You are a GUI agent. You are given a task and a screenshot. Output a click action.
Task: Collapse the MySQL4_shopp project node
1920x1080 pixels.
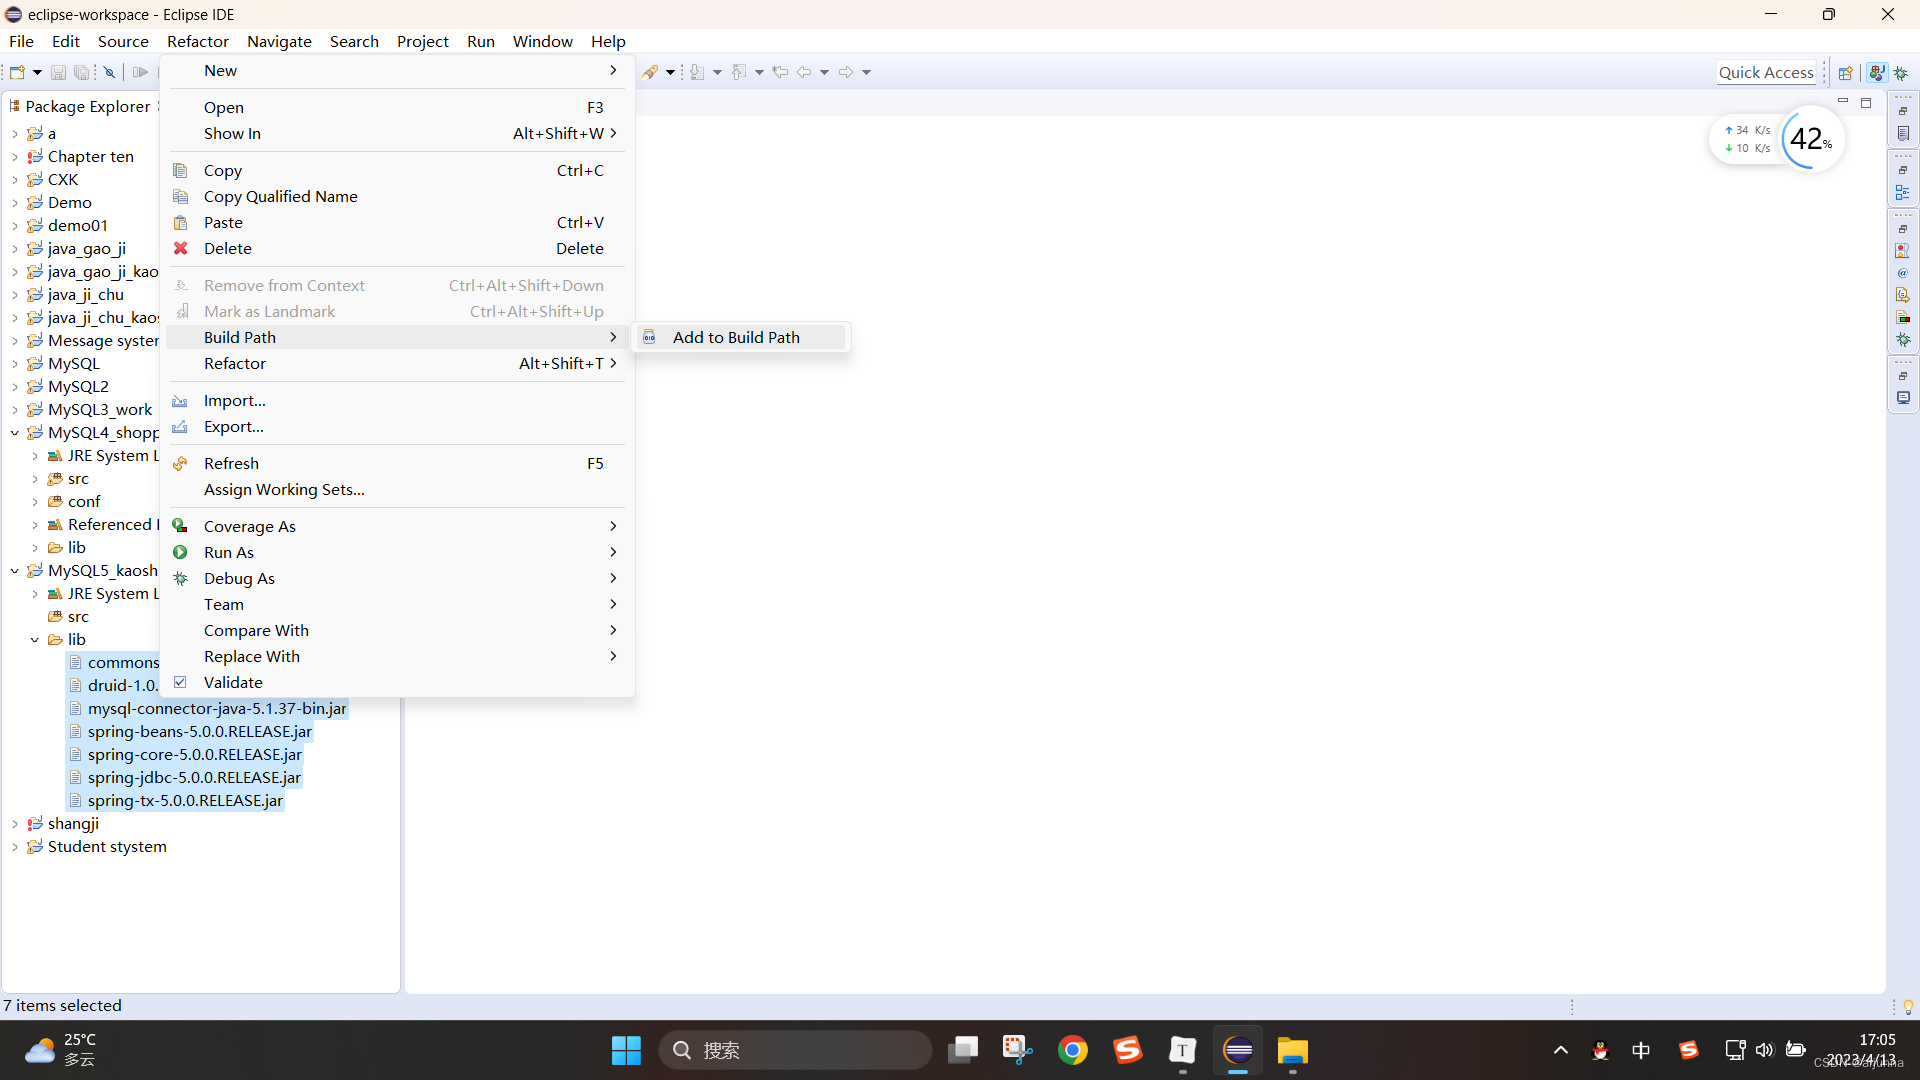pos(15,433)
